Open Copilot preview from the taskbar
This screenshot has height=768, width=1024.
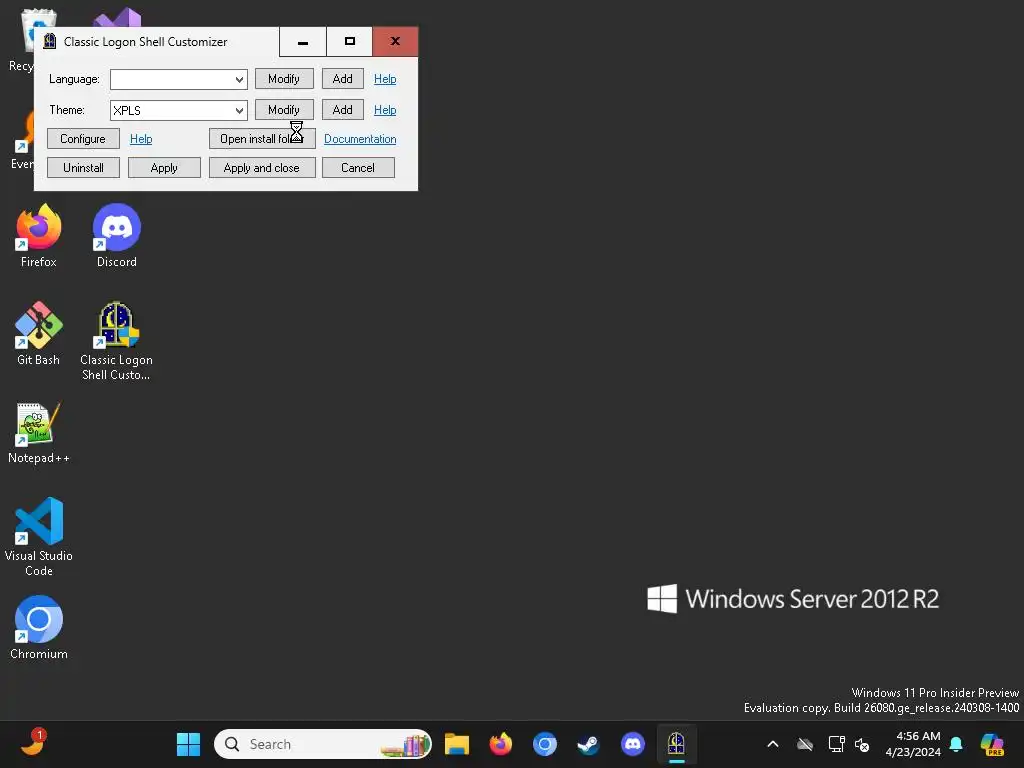(992, 744)
